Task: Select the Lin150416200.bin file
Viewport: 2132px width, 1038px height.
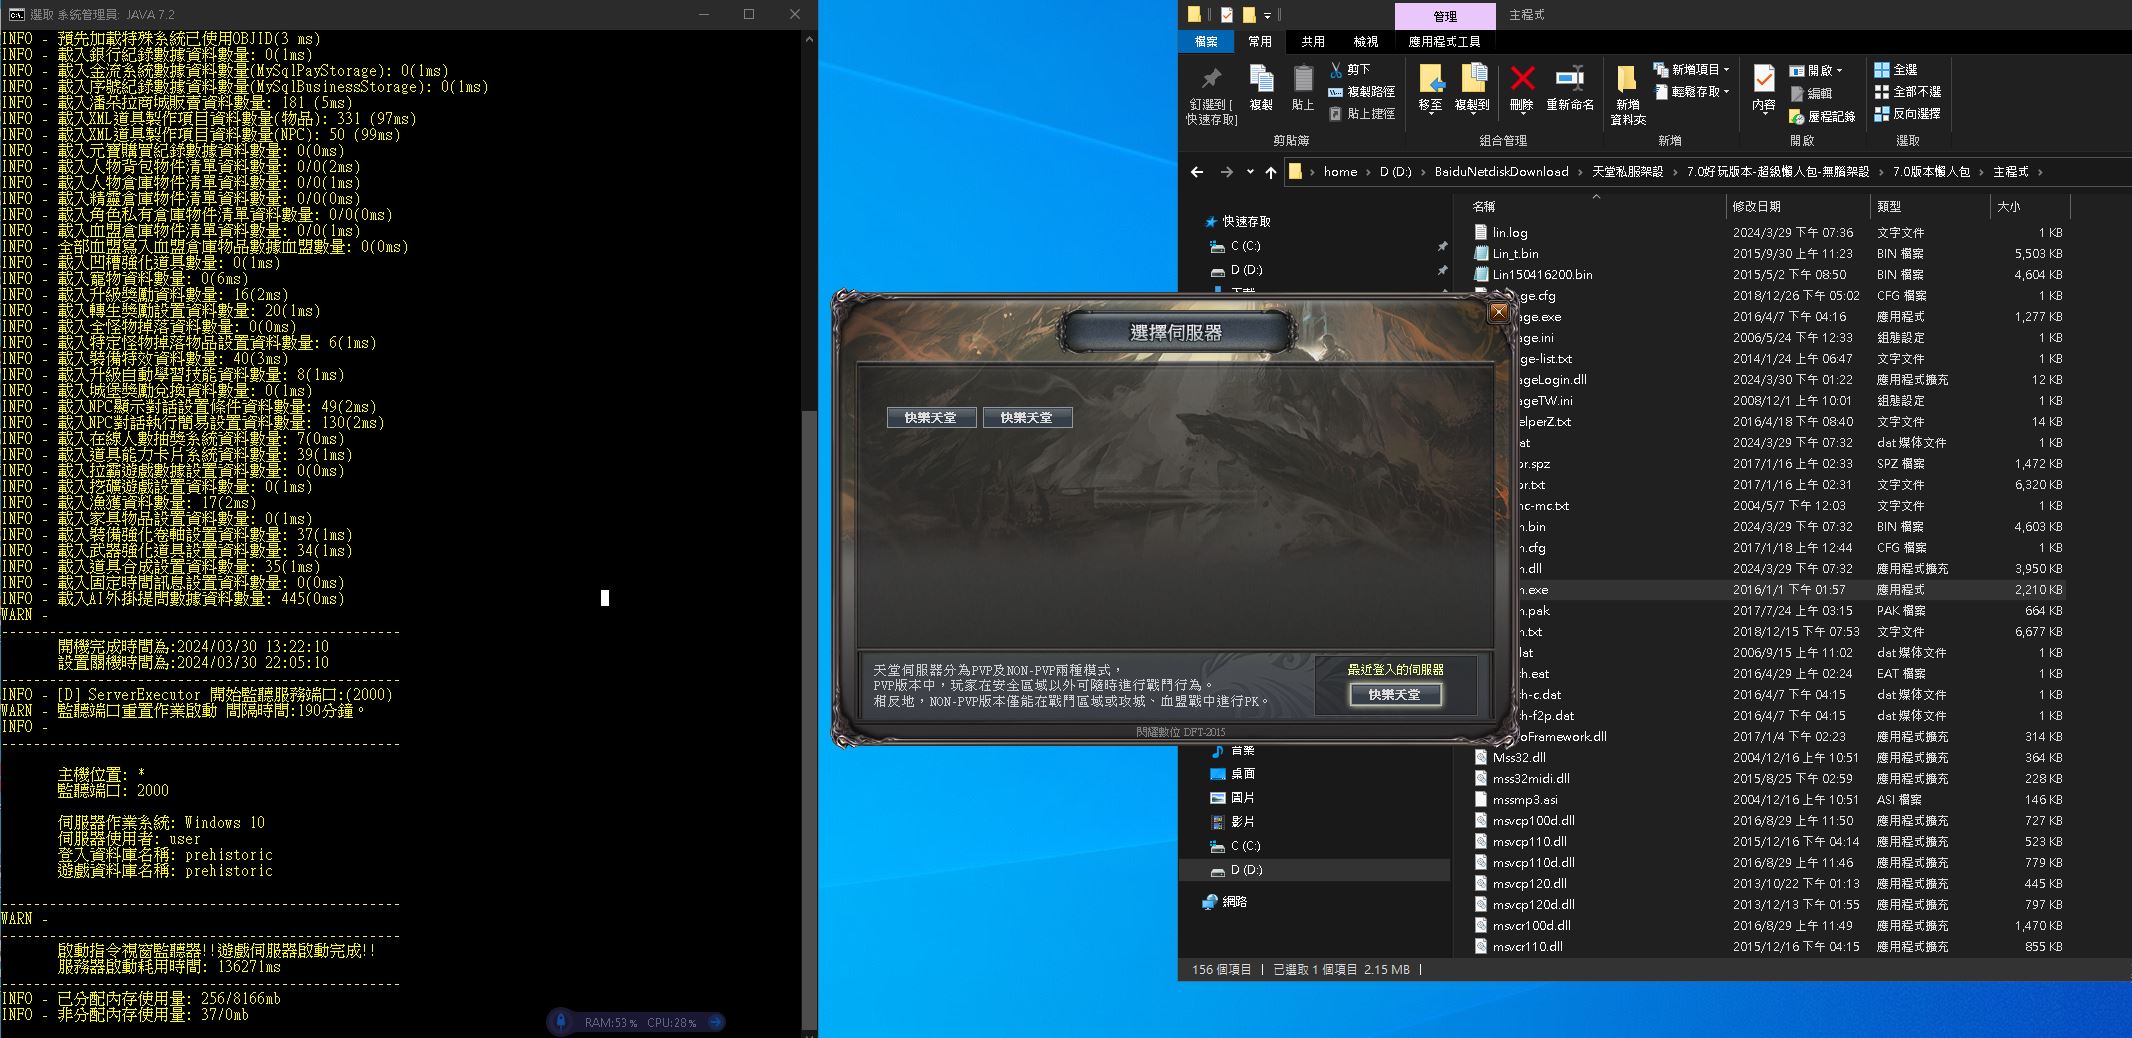Action: coord(1542,275)
